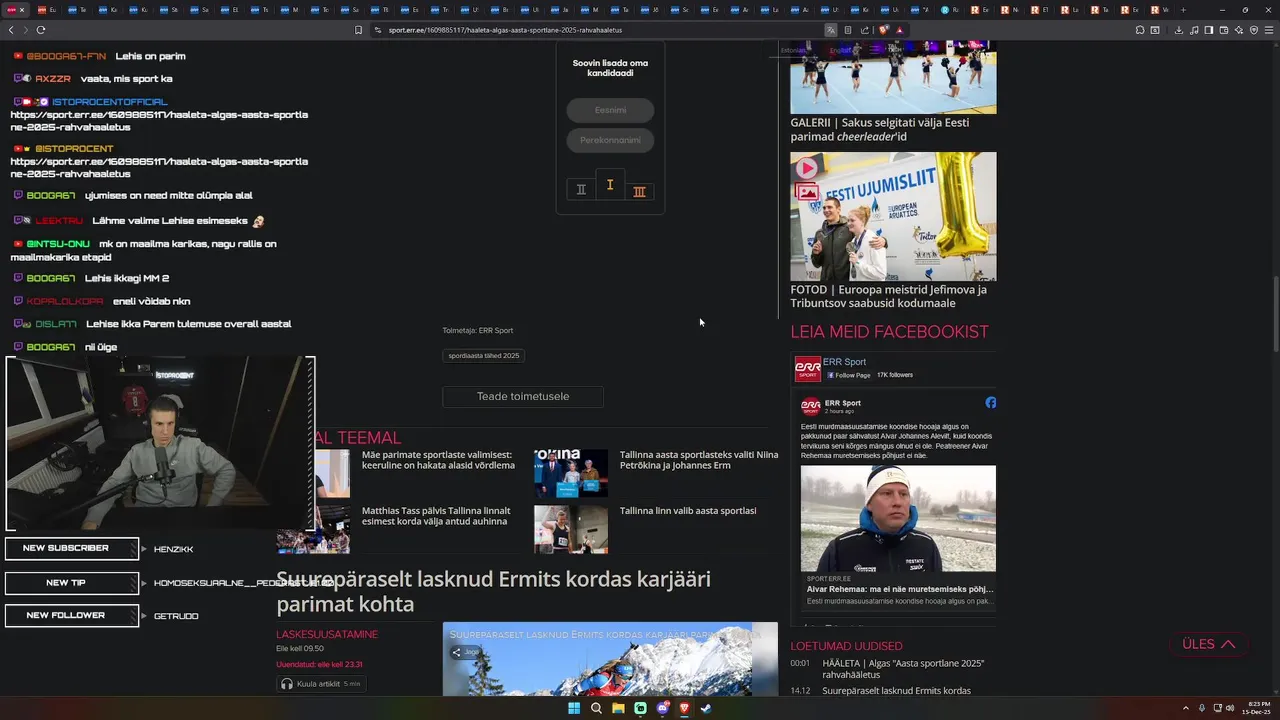Viewport: 1280px width, 720px height.
Task: Click the spordiaasta tähed 2025 tag
Action: pyautogui.click(x=484, y=355)
